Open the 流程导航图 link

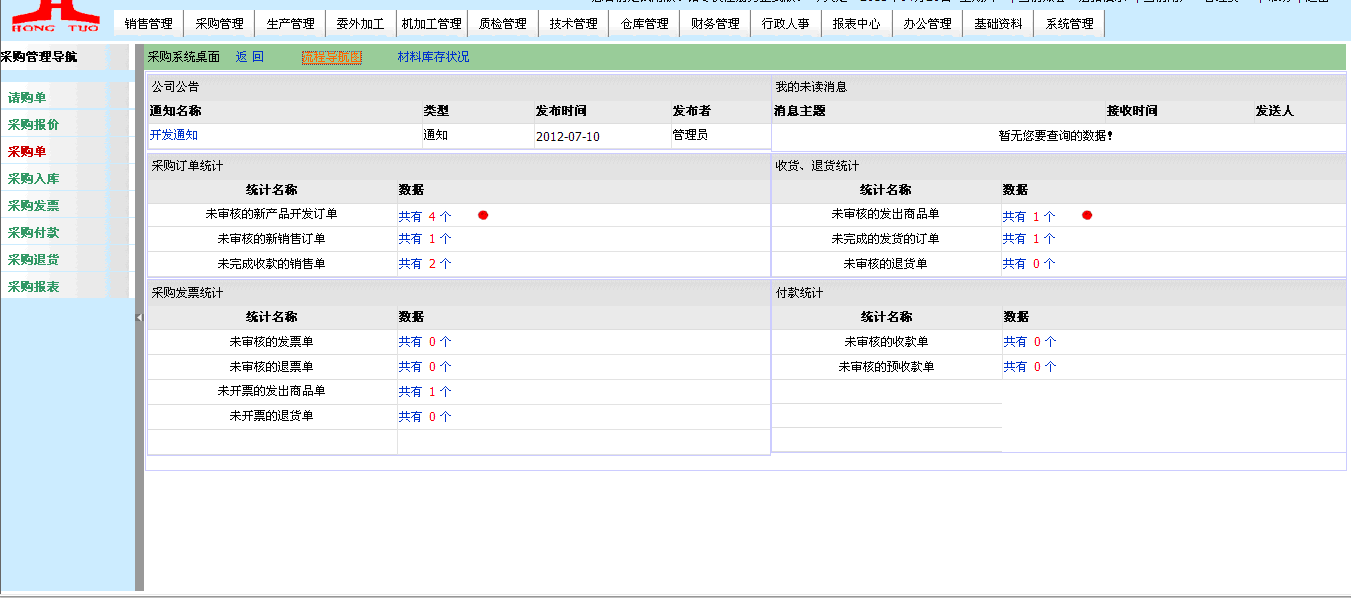pos(332,58)
